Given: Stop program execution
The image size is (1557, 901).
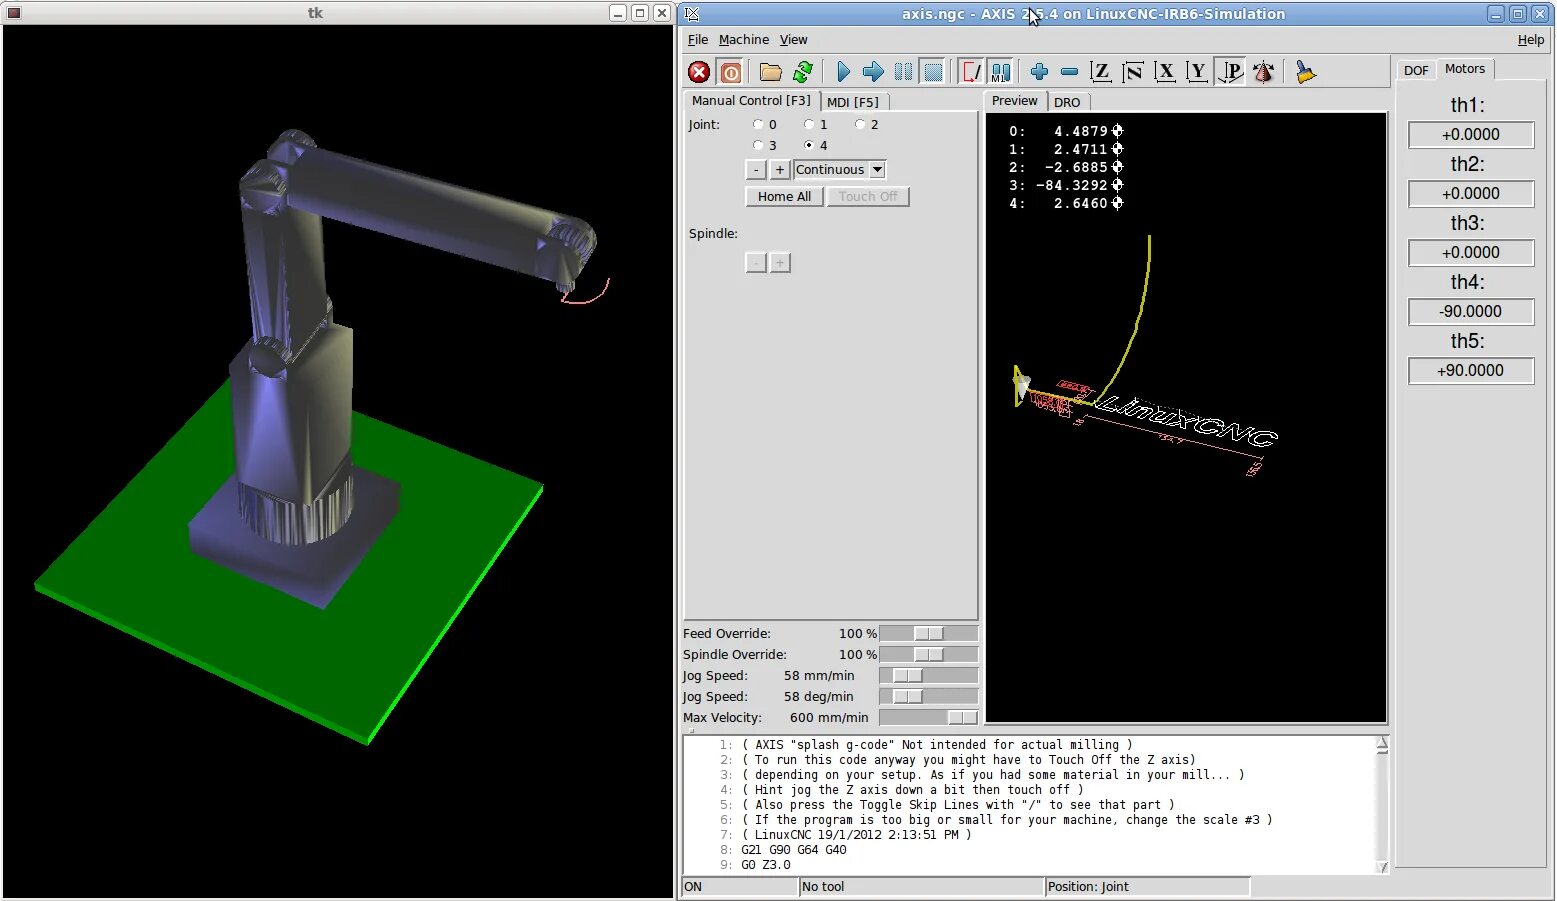Looking at the screenshot, I should pyautogui.click(x=933, y=72).
